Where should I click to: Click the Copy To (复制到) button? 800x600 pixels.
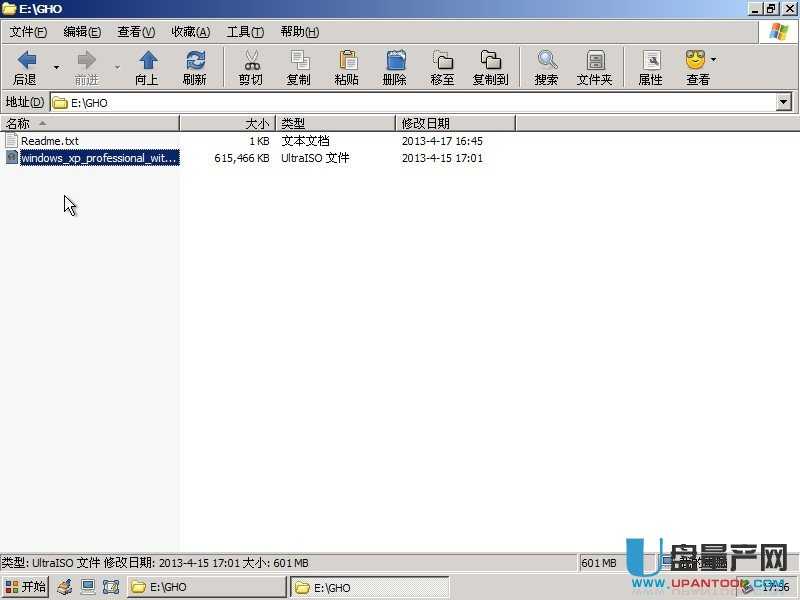(490, 68)
